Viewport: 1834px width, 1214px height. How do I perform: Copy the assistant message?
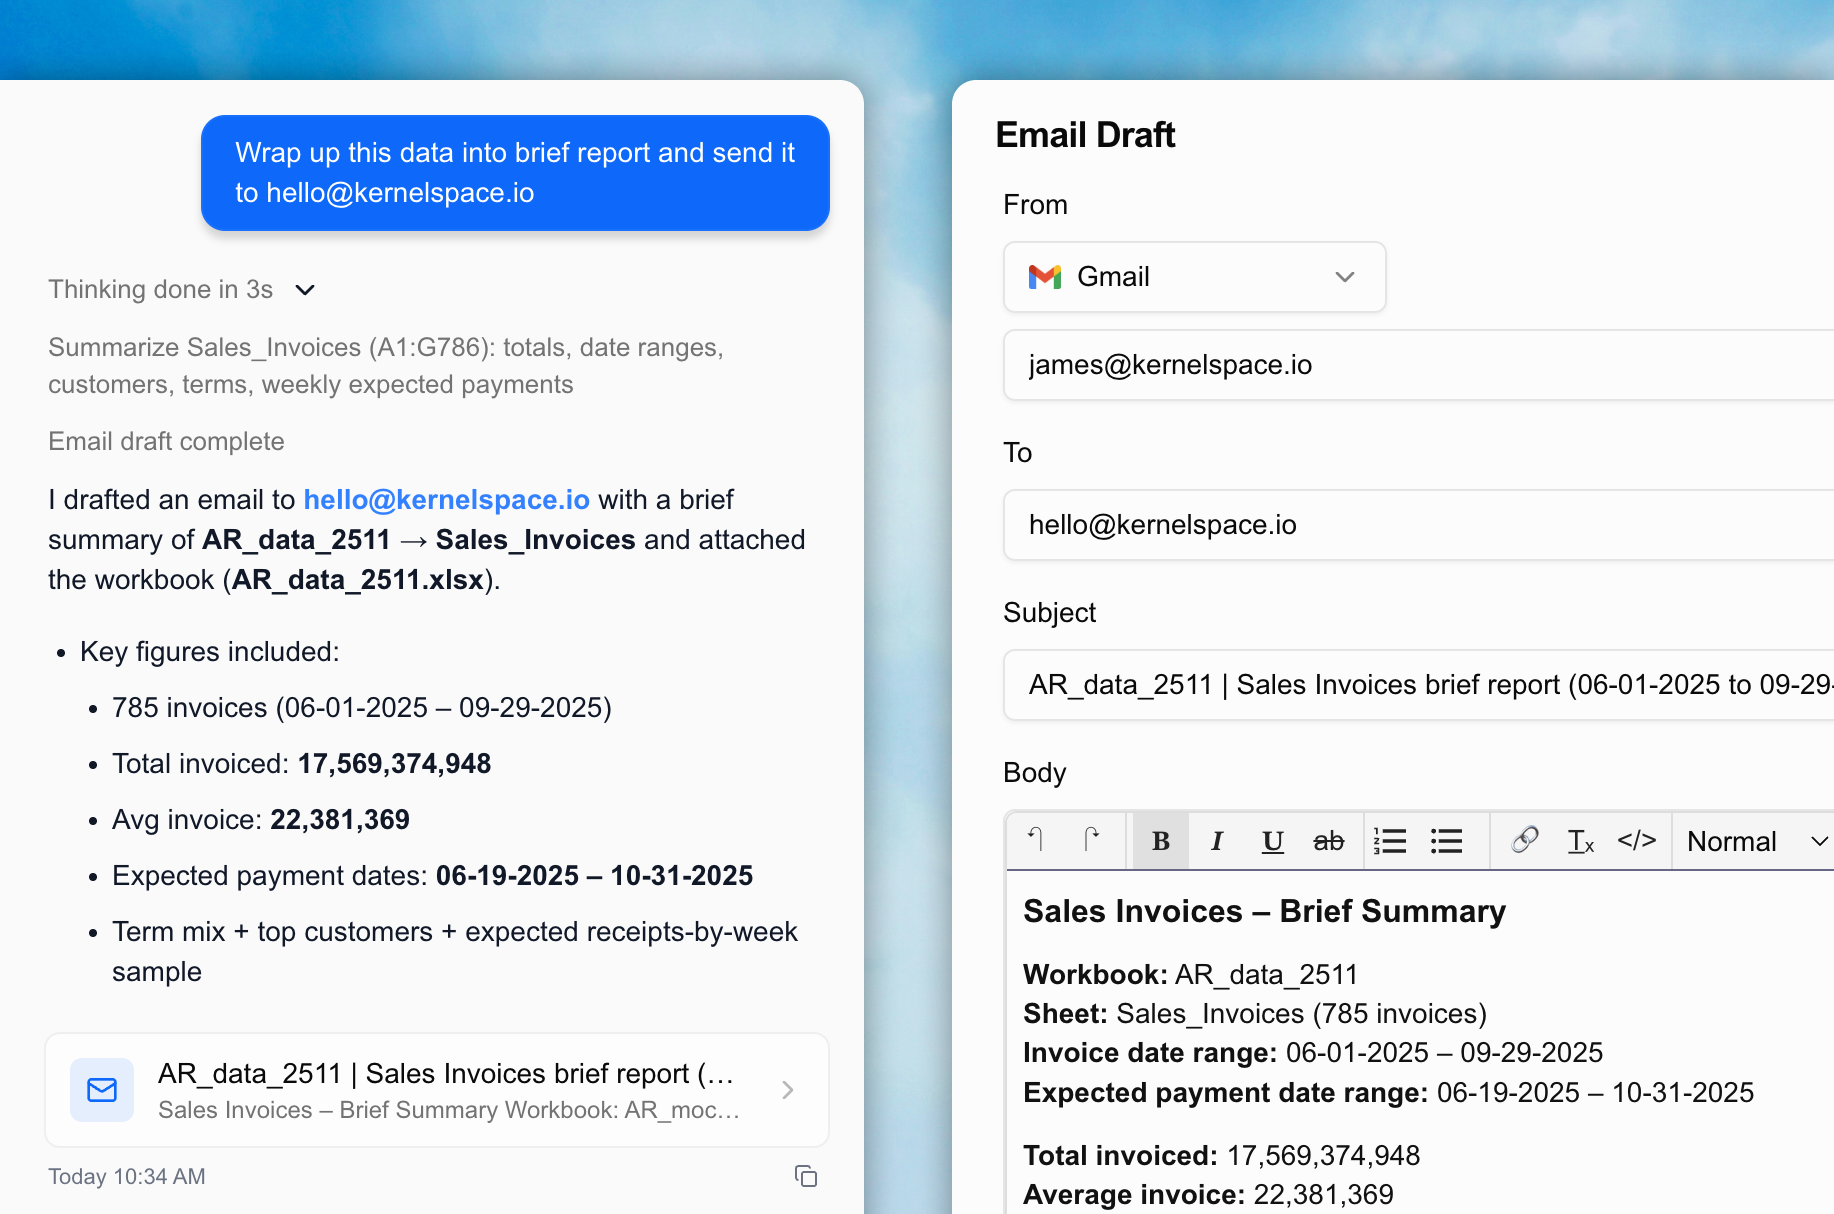tap(806, 1176)
